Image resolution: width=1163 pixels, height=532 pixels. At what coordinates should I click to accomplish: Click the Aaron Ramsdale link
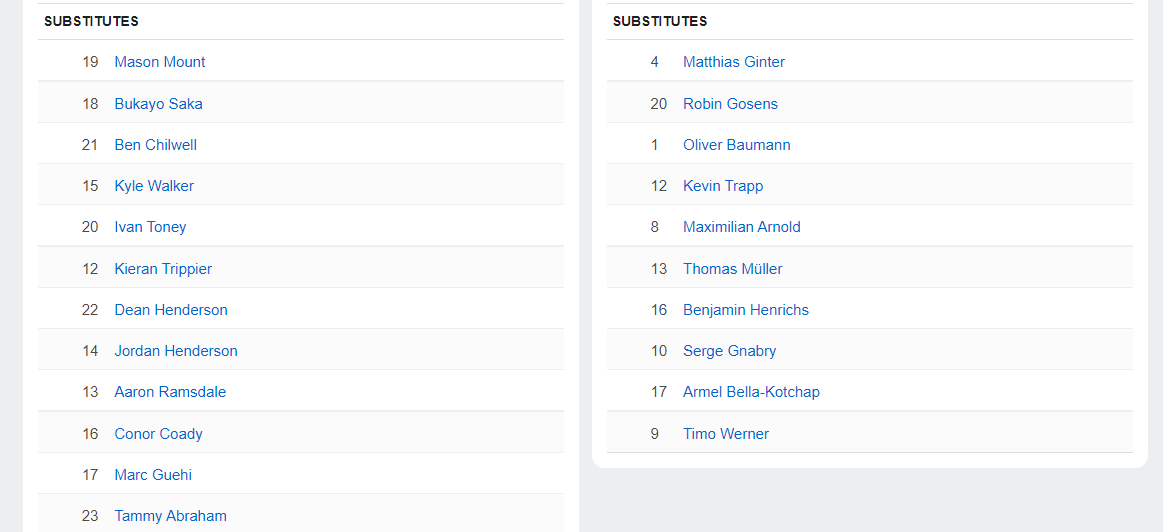[x=170, y=392]
